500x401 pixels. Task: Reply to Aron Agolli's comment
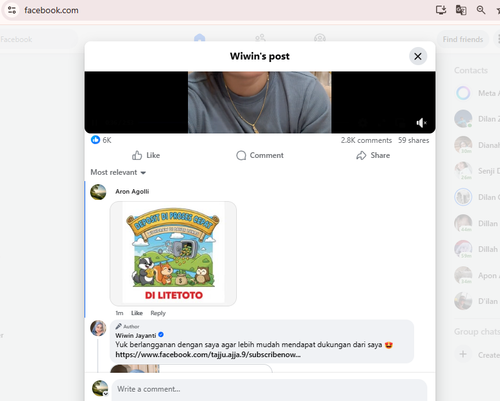158,313
